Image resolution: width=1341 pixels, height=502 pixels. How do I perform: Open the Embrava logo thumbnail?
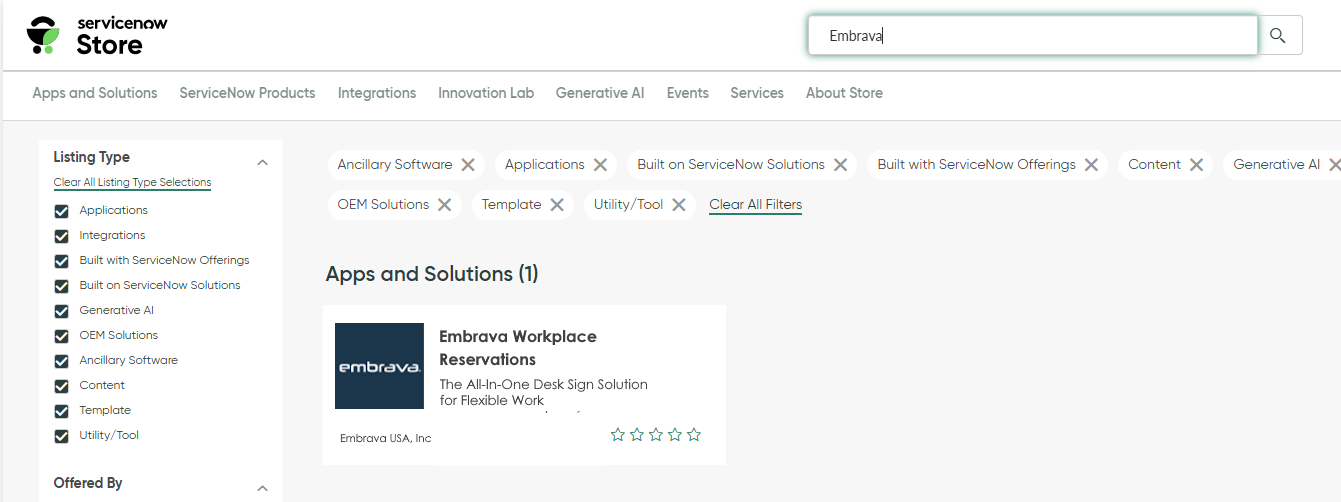[379, 366]
